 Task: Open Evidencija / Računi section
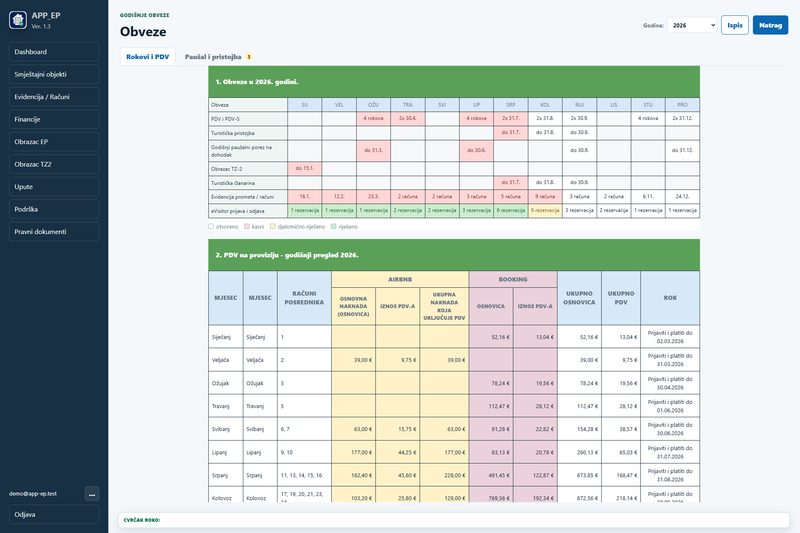click(54, 96)
